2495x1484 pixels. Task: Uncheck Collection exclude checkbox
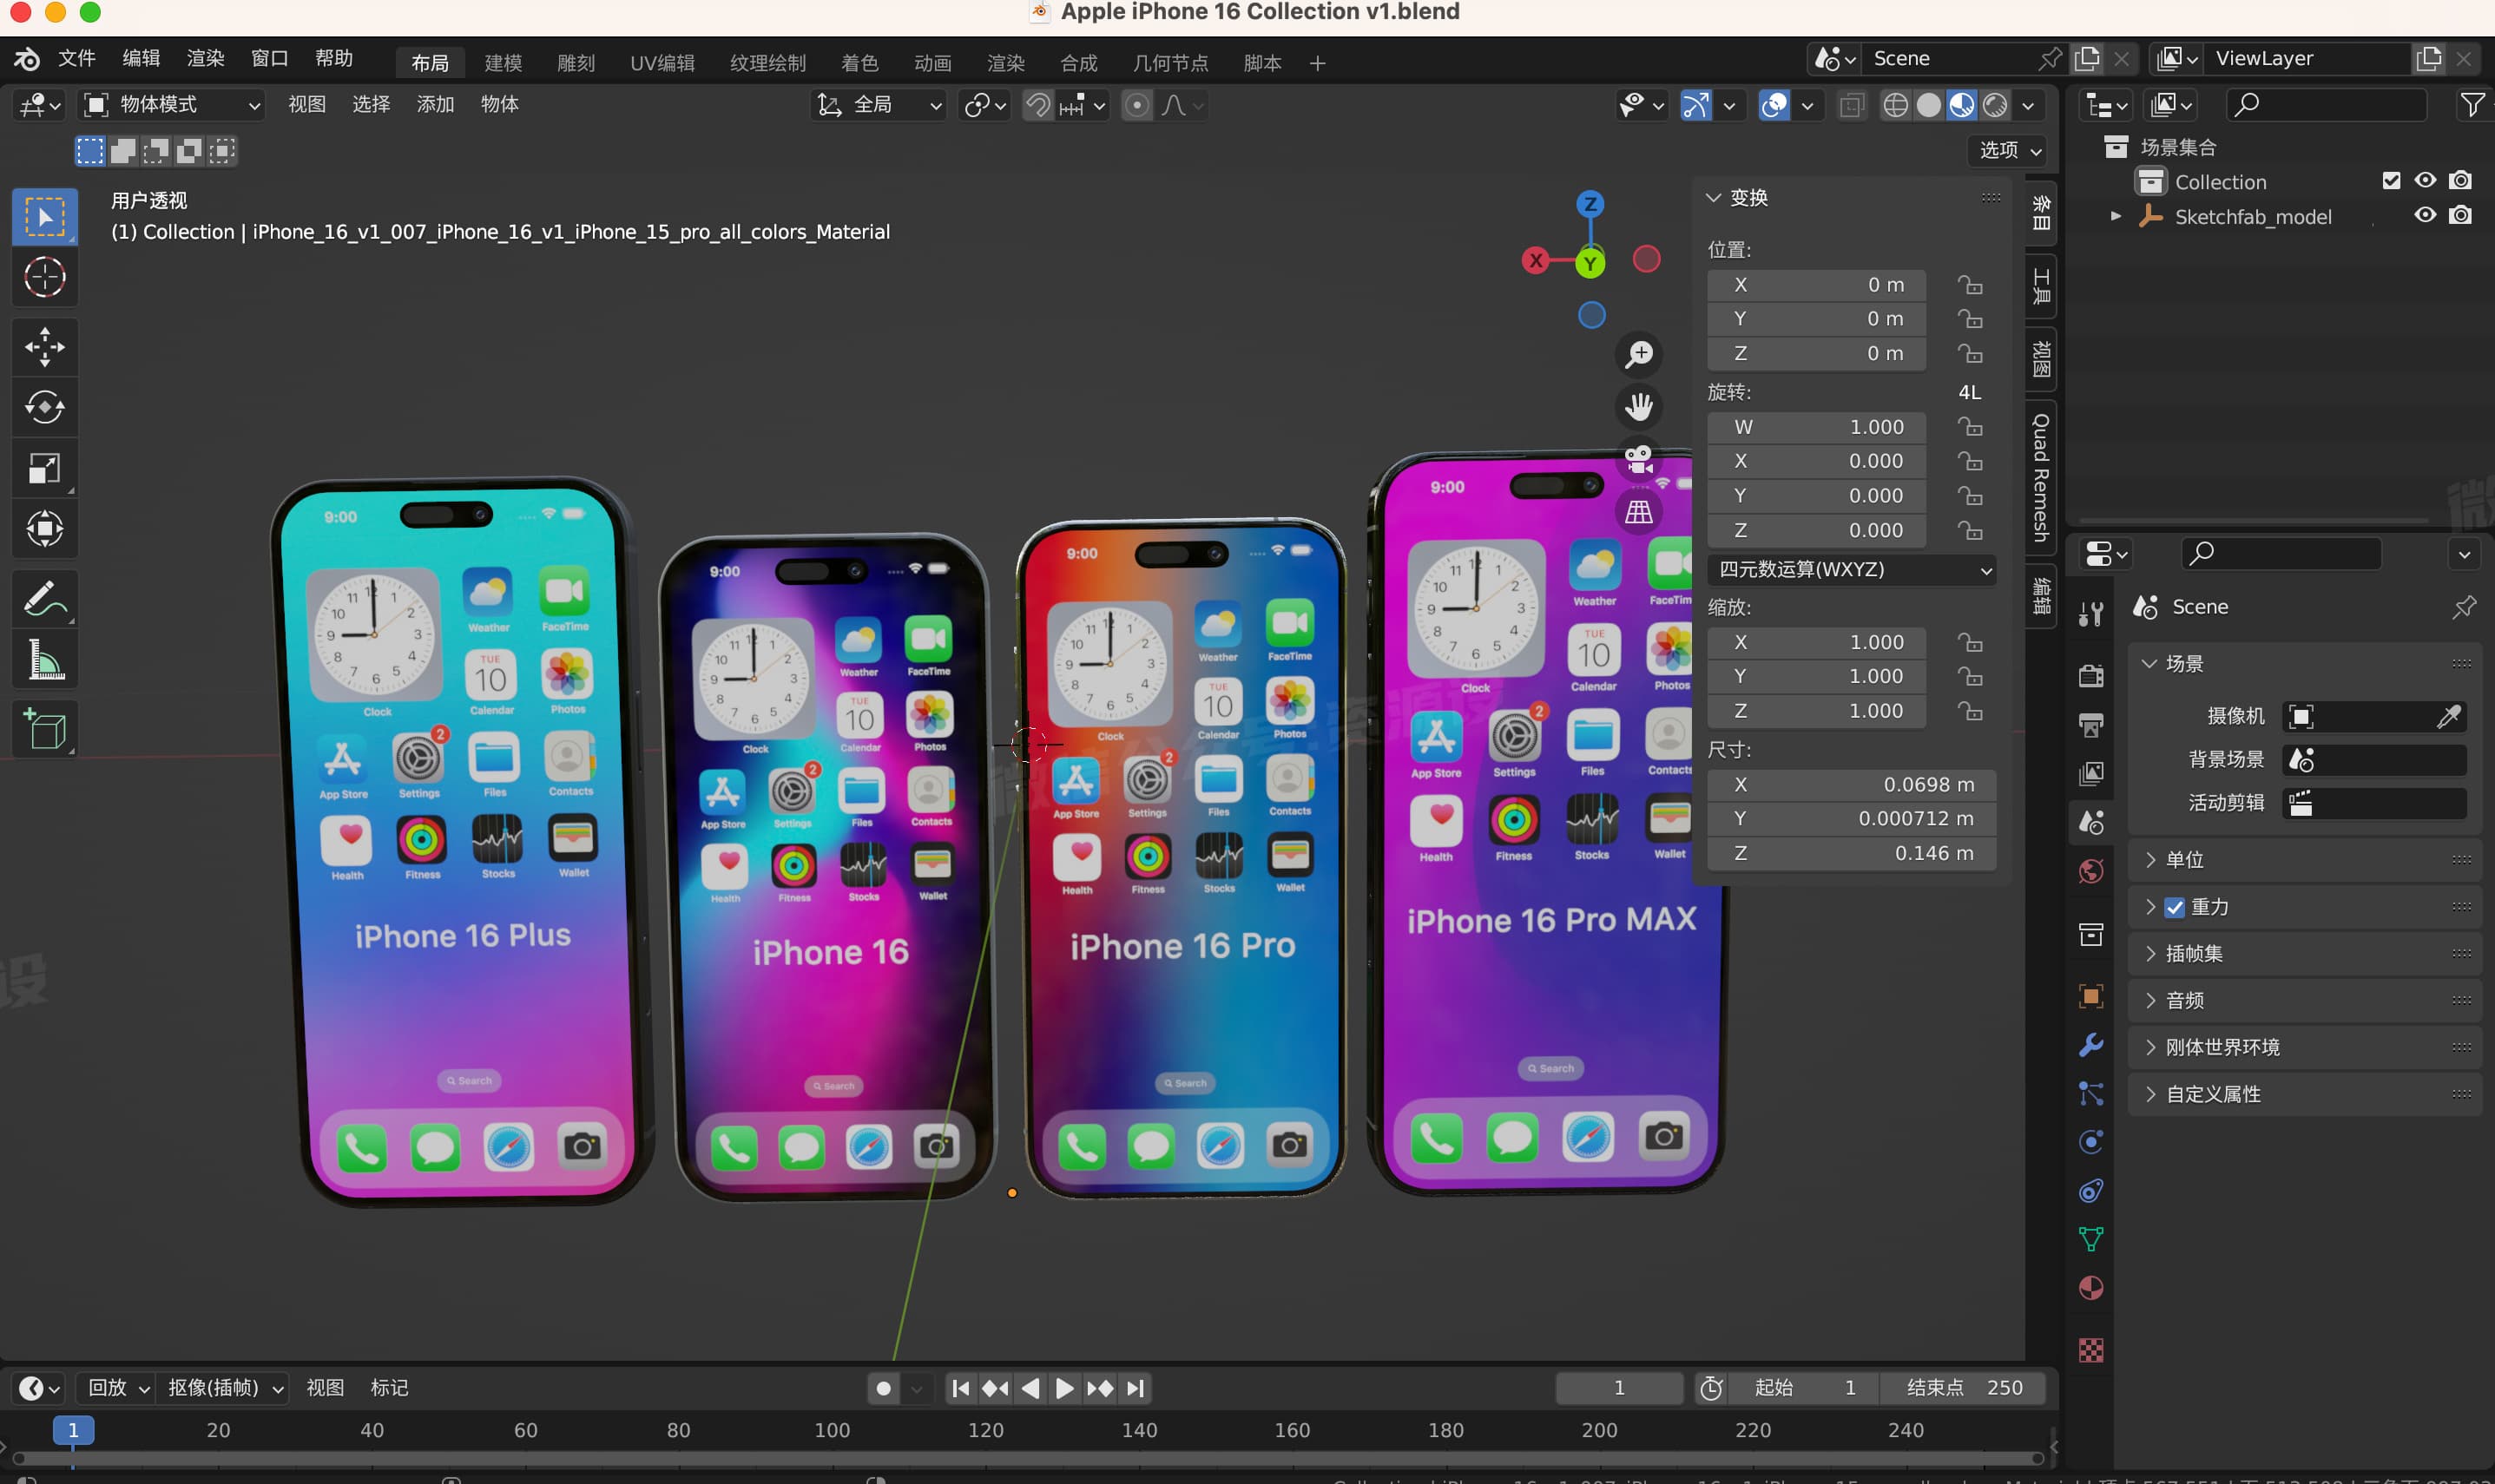2391,181
